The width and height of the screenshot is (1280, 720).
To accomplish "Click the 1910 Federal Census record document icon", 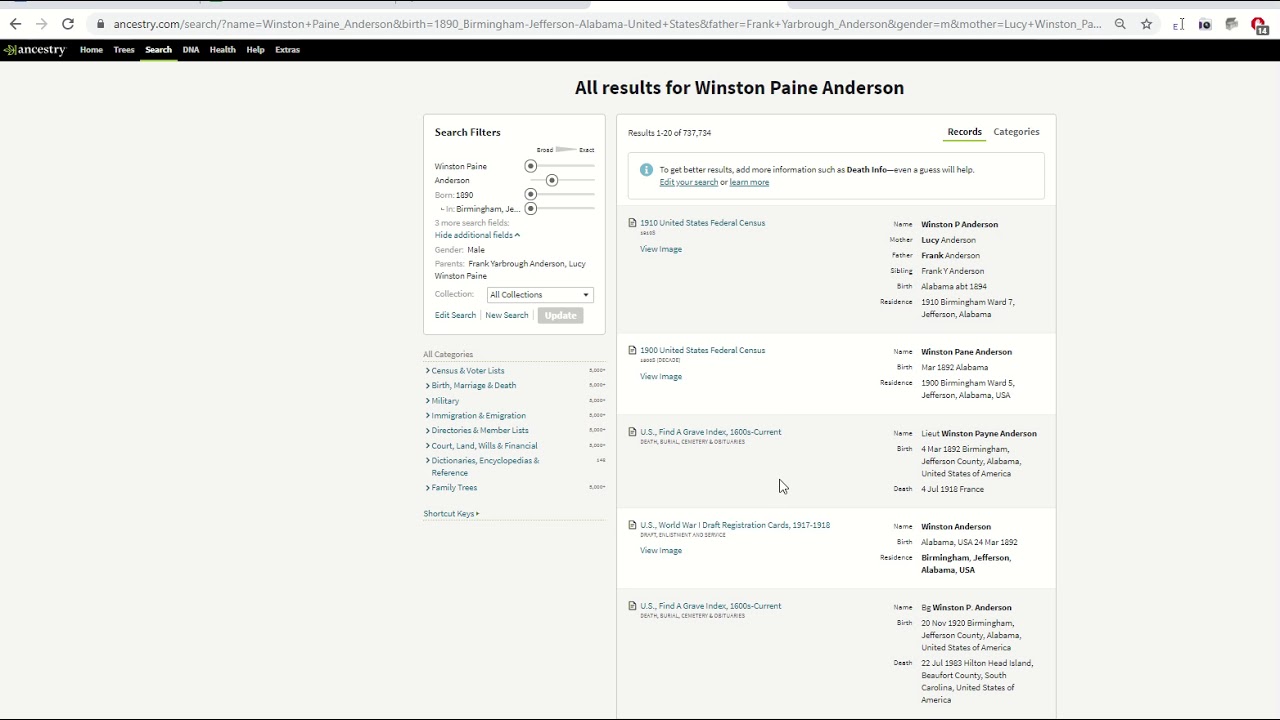I will click(x=632, y=223).
